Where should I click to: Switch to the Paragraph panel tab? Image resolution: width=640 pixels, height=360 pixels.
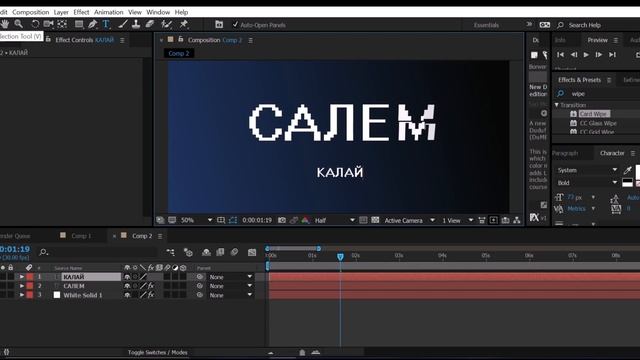pyautogui.click(x=565, y=153)
